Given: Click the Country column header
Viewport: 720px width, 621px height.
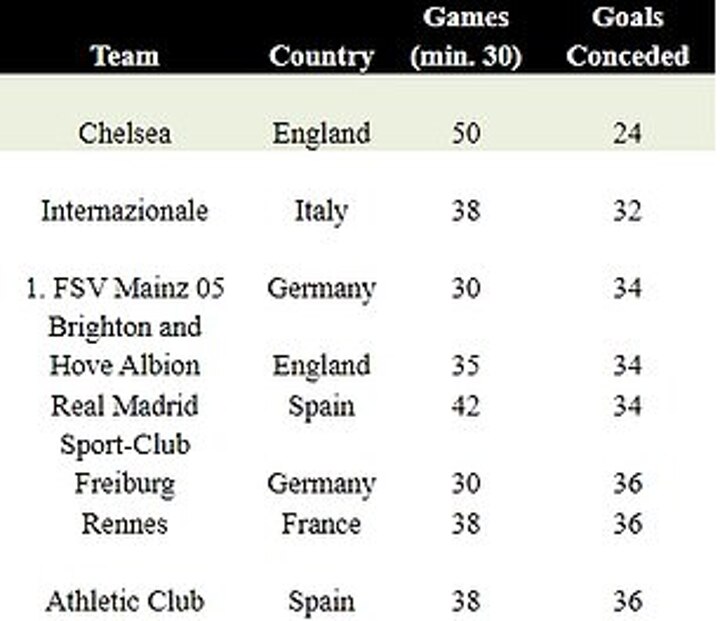Looking at the screenshot, I should 321,56.
